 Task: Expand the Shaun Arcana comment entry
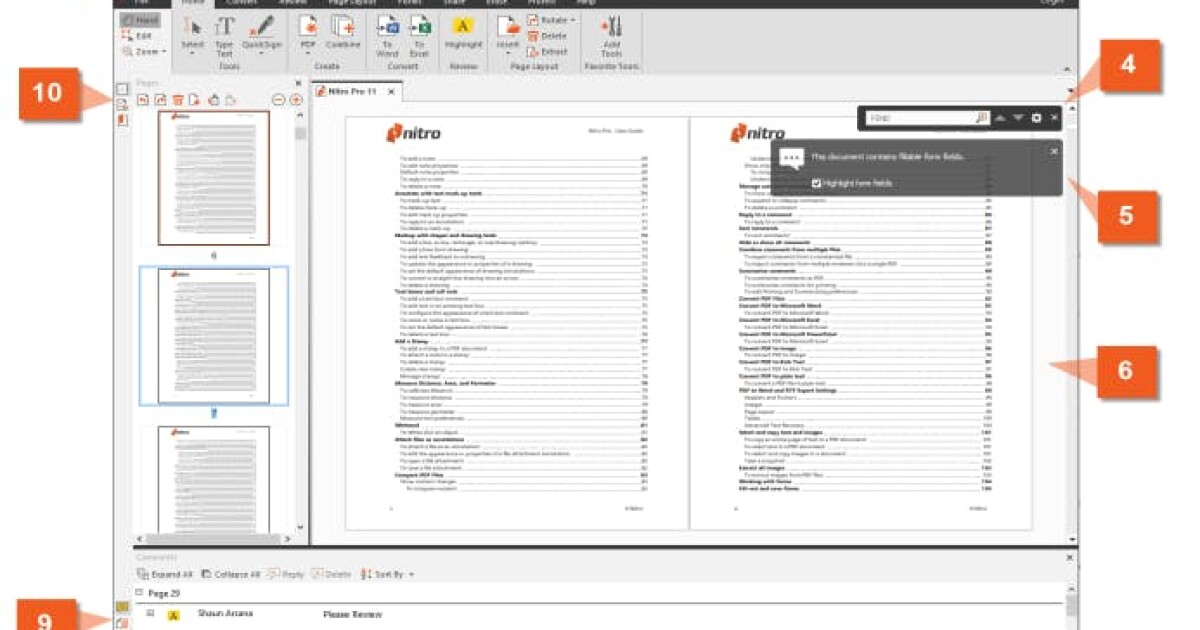[x=151, y=613]
